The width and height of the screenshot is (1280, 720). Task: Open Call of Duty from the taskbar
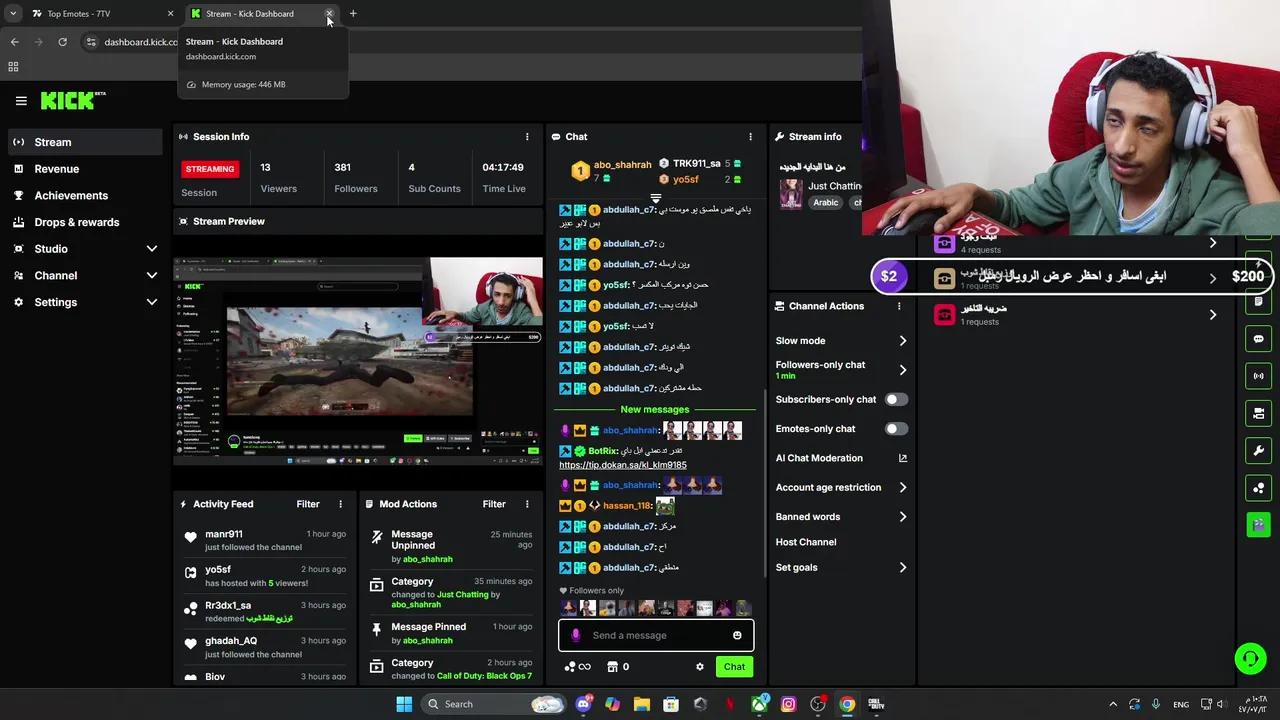click(x=876, y=704)
